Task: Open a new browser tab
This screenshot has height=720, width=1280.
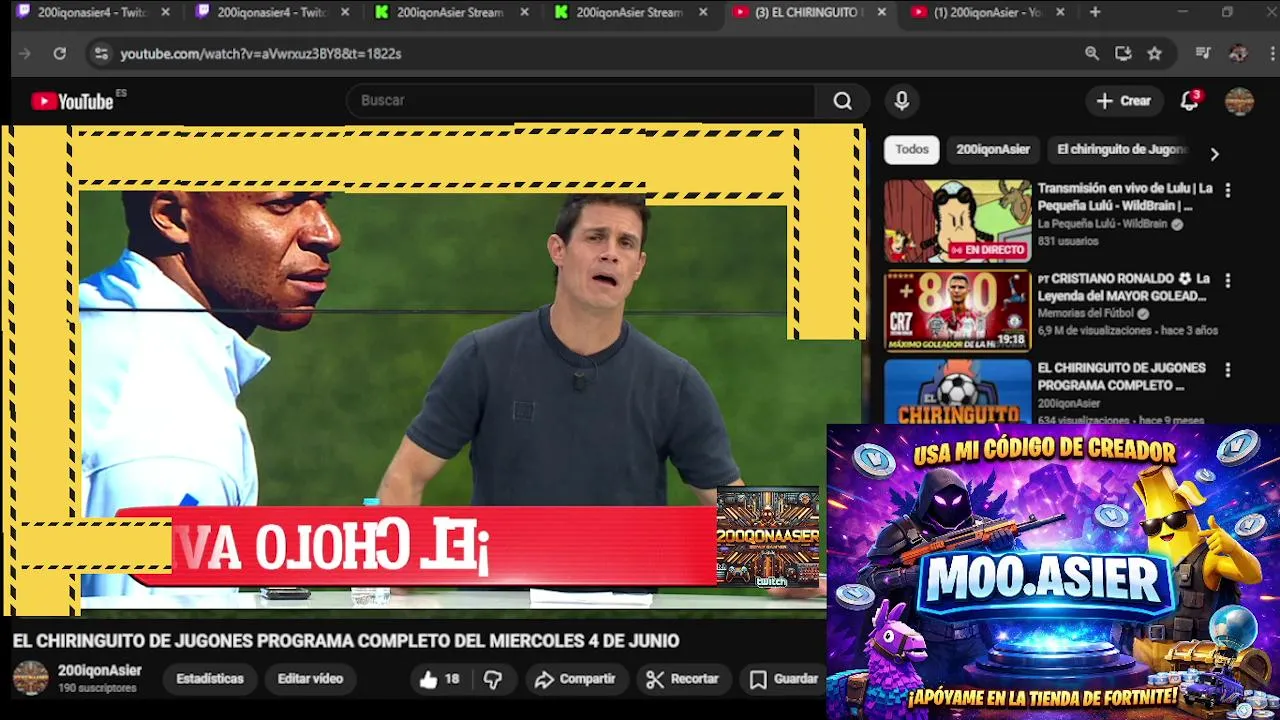Action: coord(1095,12)
